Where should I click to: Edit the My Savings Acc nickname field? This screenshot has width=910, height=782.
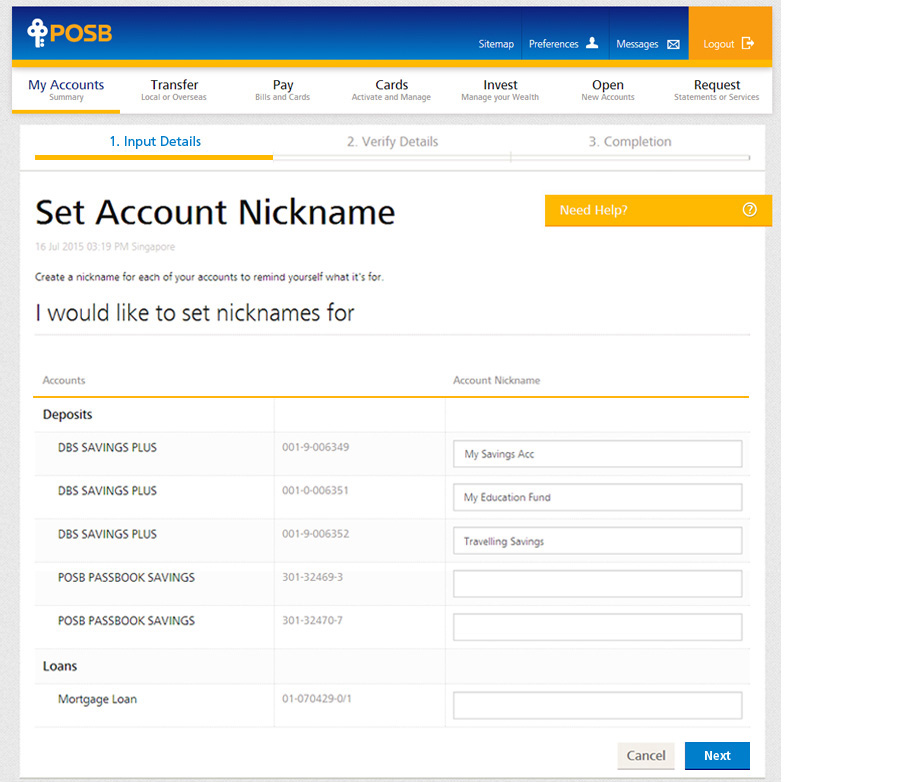point(597,454)
